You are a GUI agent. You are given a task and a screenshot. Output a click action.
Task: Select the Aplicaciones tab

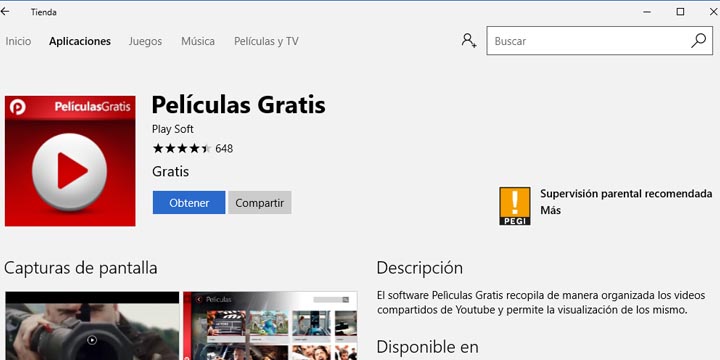(x=80, y=41)
